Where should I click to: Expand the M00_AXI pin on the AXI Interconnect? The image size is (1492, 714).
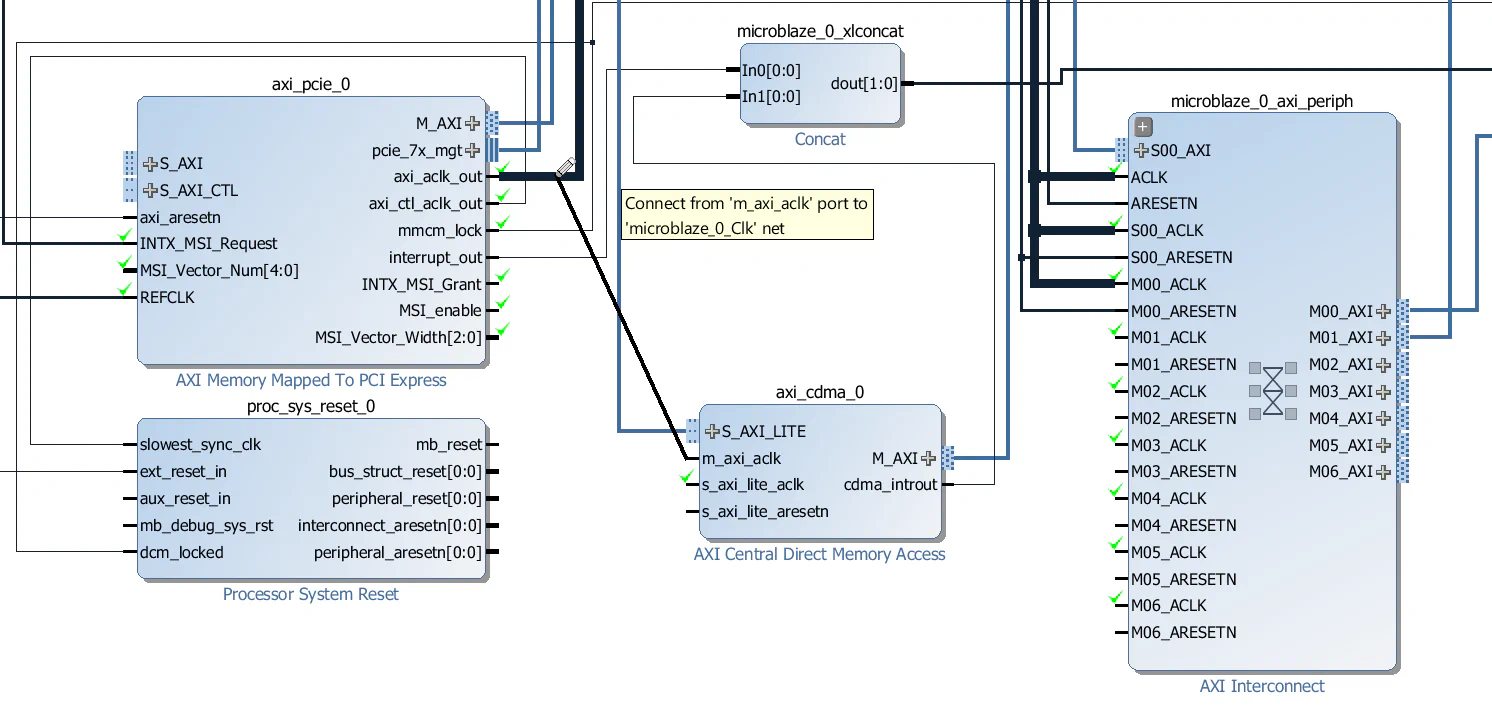tap(1382, 311)
